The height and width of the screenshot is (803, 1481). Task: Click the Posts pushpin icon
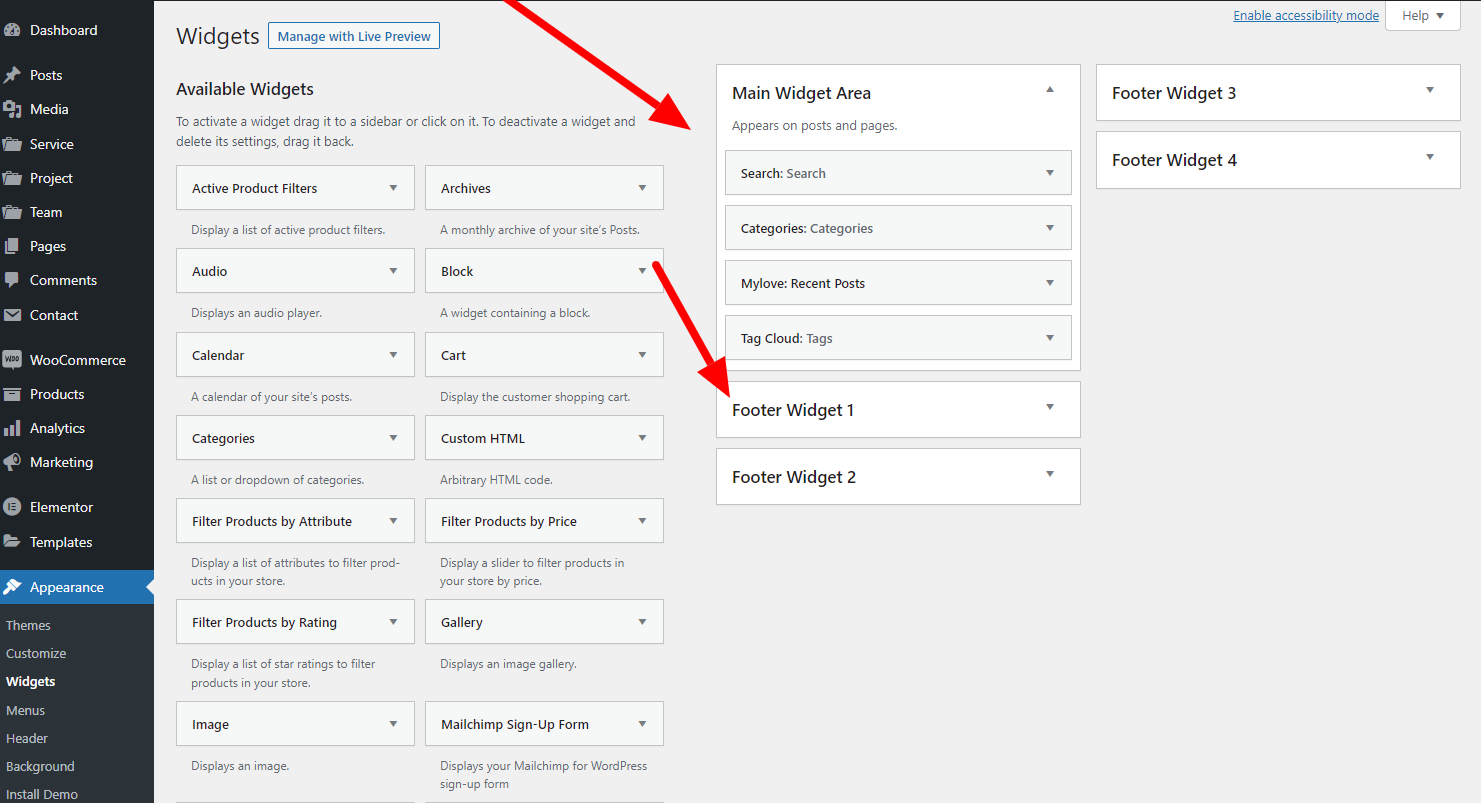pos(12,75)
